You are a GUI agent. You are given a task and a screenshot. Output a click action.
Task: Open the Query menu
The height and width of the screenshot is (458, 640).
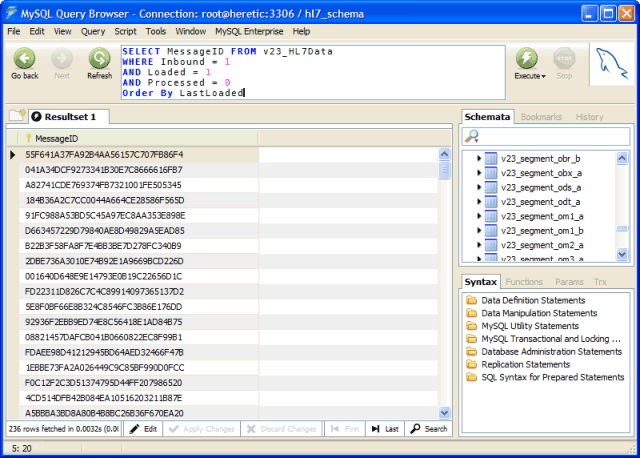point(93,31)
